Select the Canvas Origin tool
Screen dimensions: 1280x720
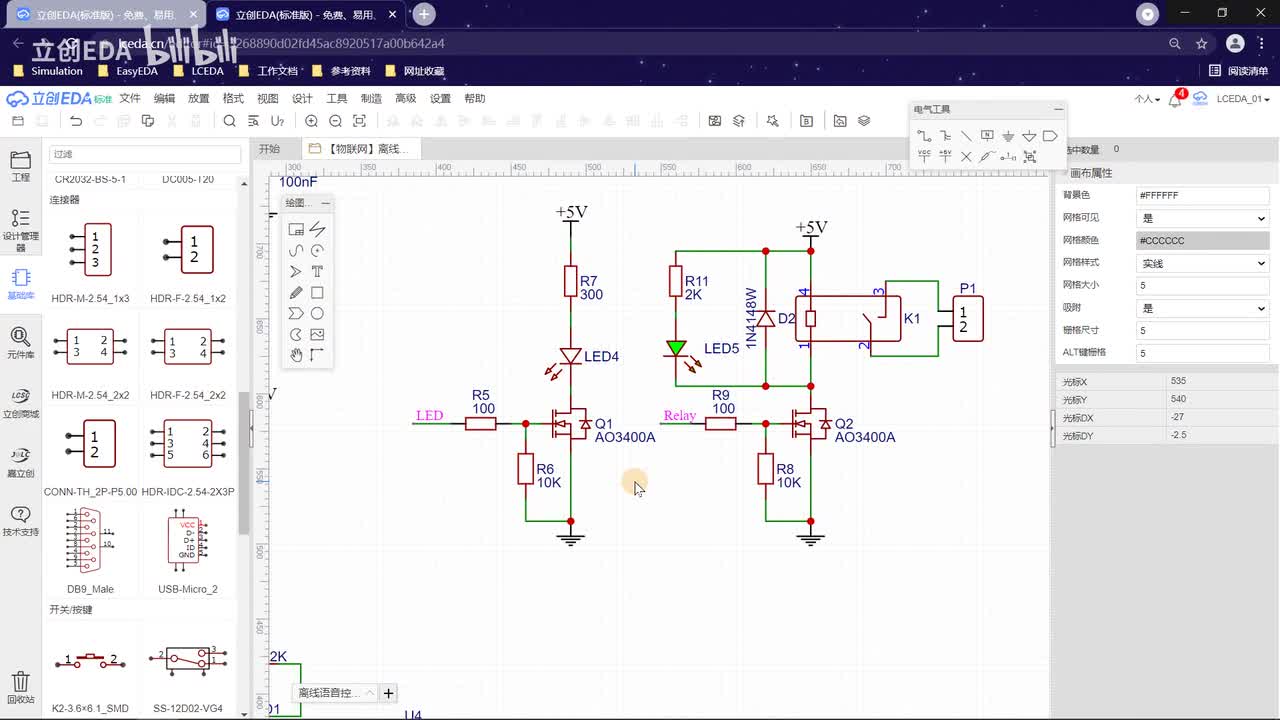coord(317,356)
